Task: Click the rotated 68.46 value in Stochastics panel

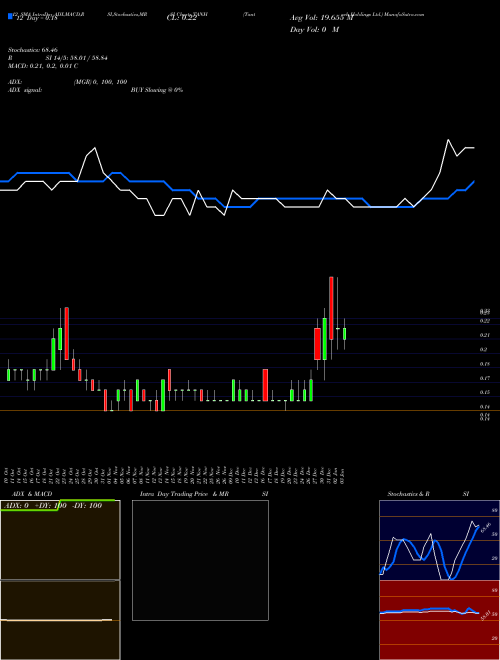Action: point(487,527)
